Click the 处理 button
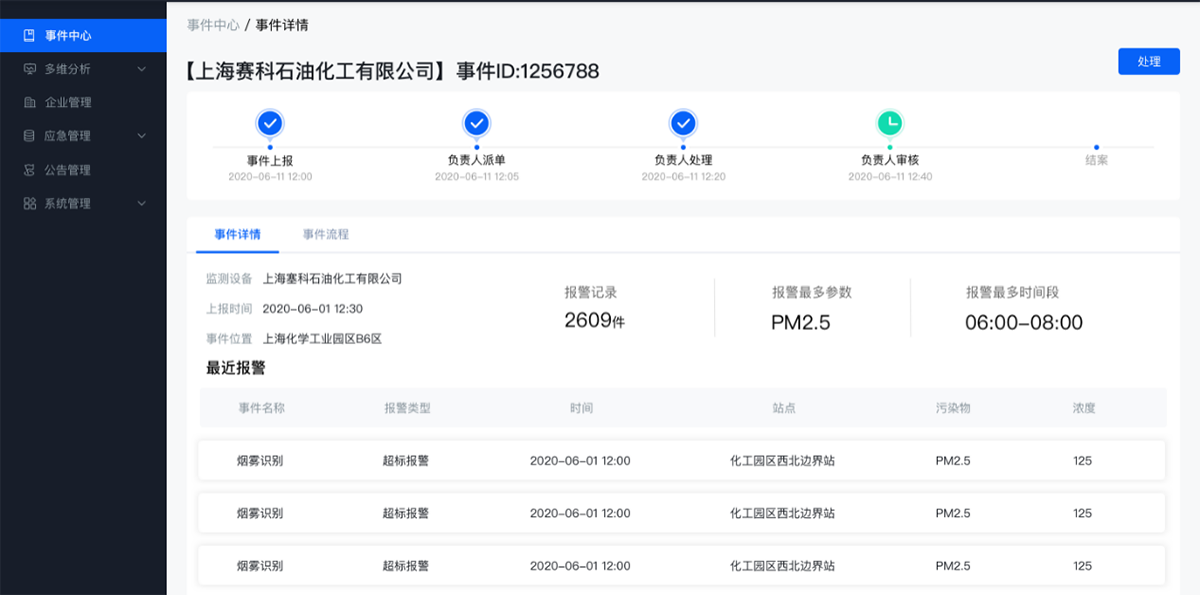This screenshot has height=595, width=1200. click(1148, 61)
